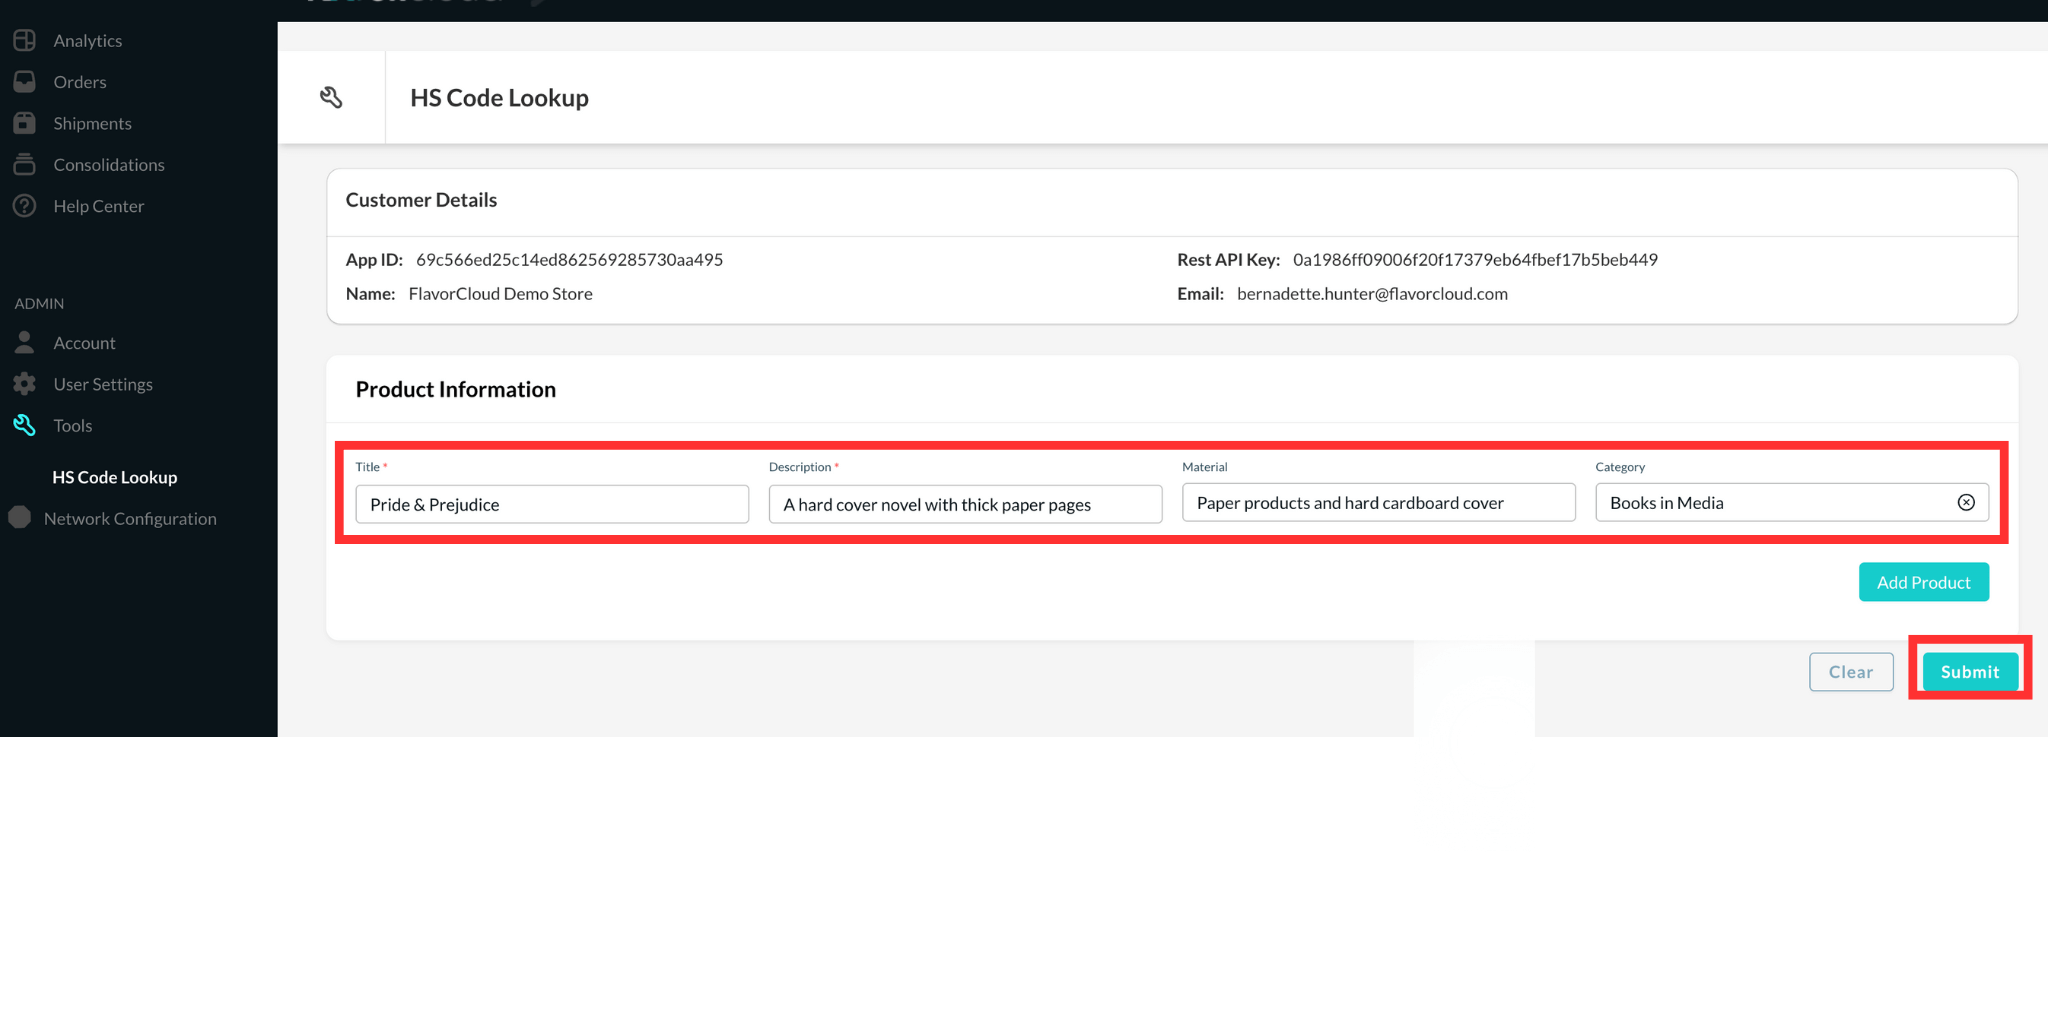Open User Settings
This screenshot has height=1036, width=2048.
coord(103,384)
